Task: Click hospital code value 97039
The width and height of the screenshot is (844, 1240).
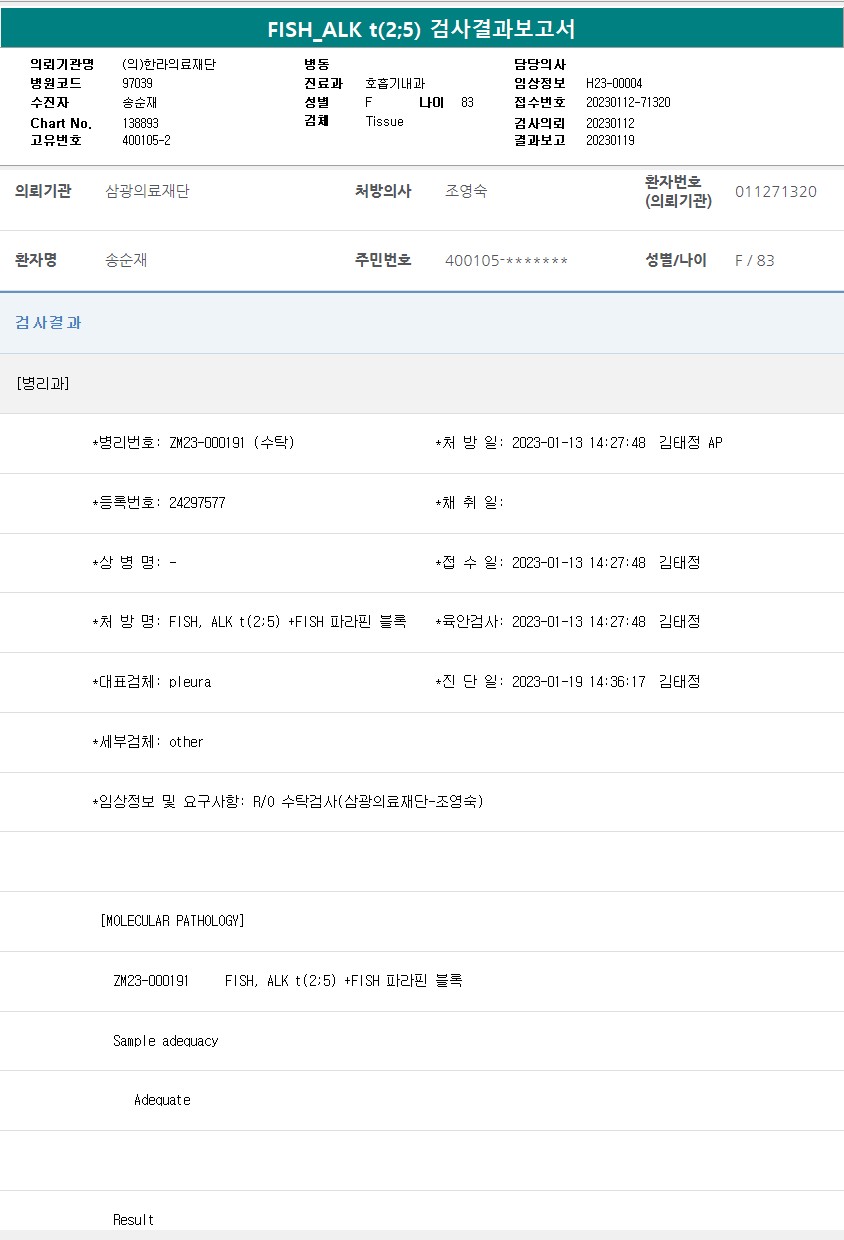Action: click(x=137, y=84)
